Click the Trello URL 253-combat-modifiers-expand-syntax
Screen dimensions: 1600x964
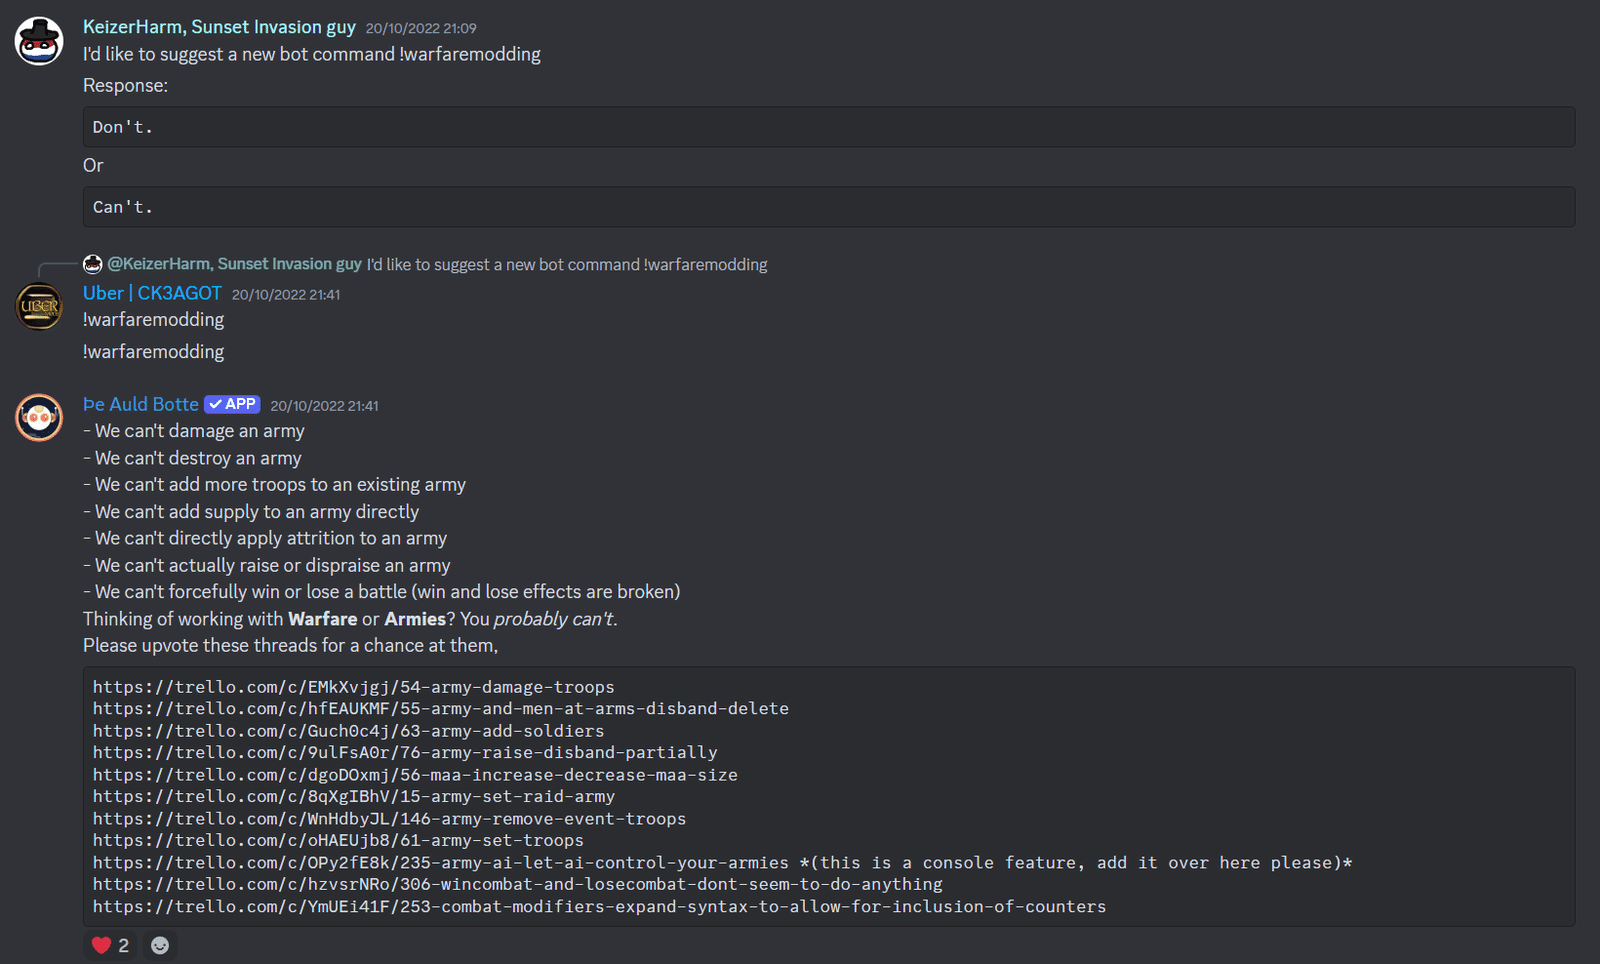600,906
